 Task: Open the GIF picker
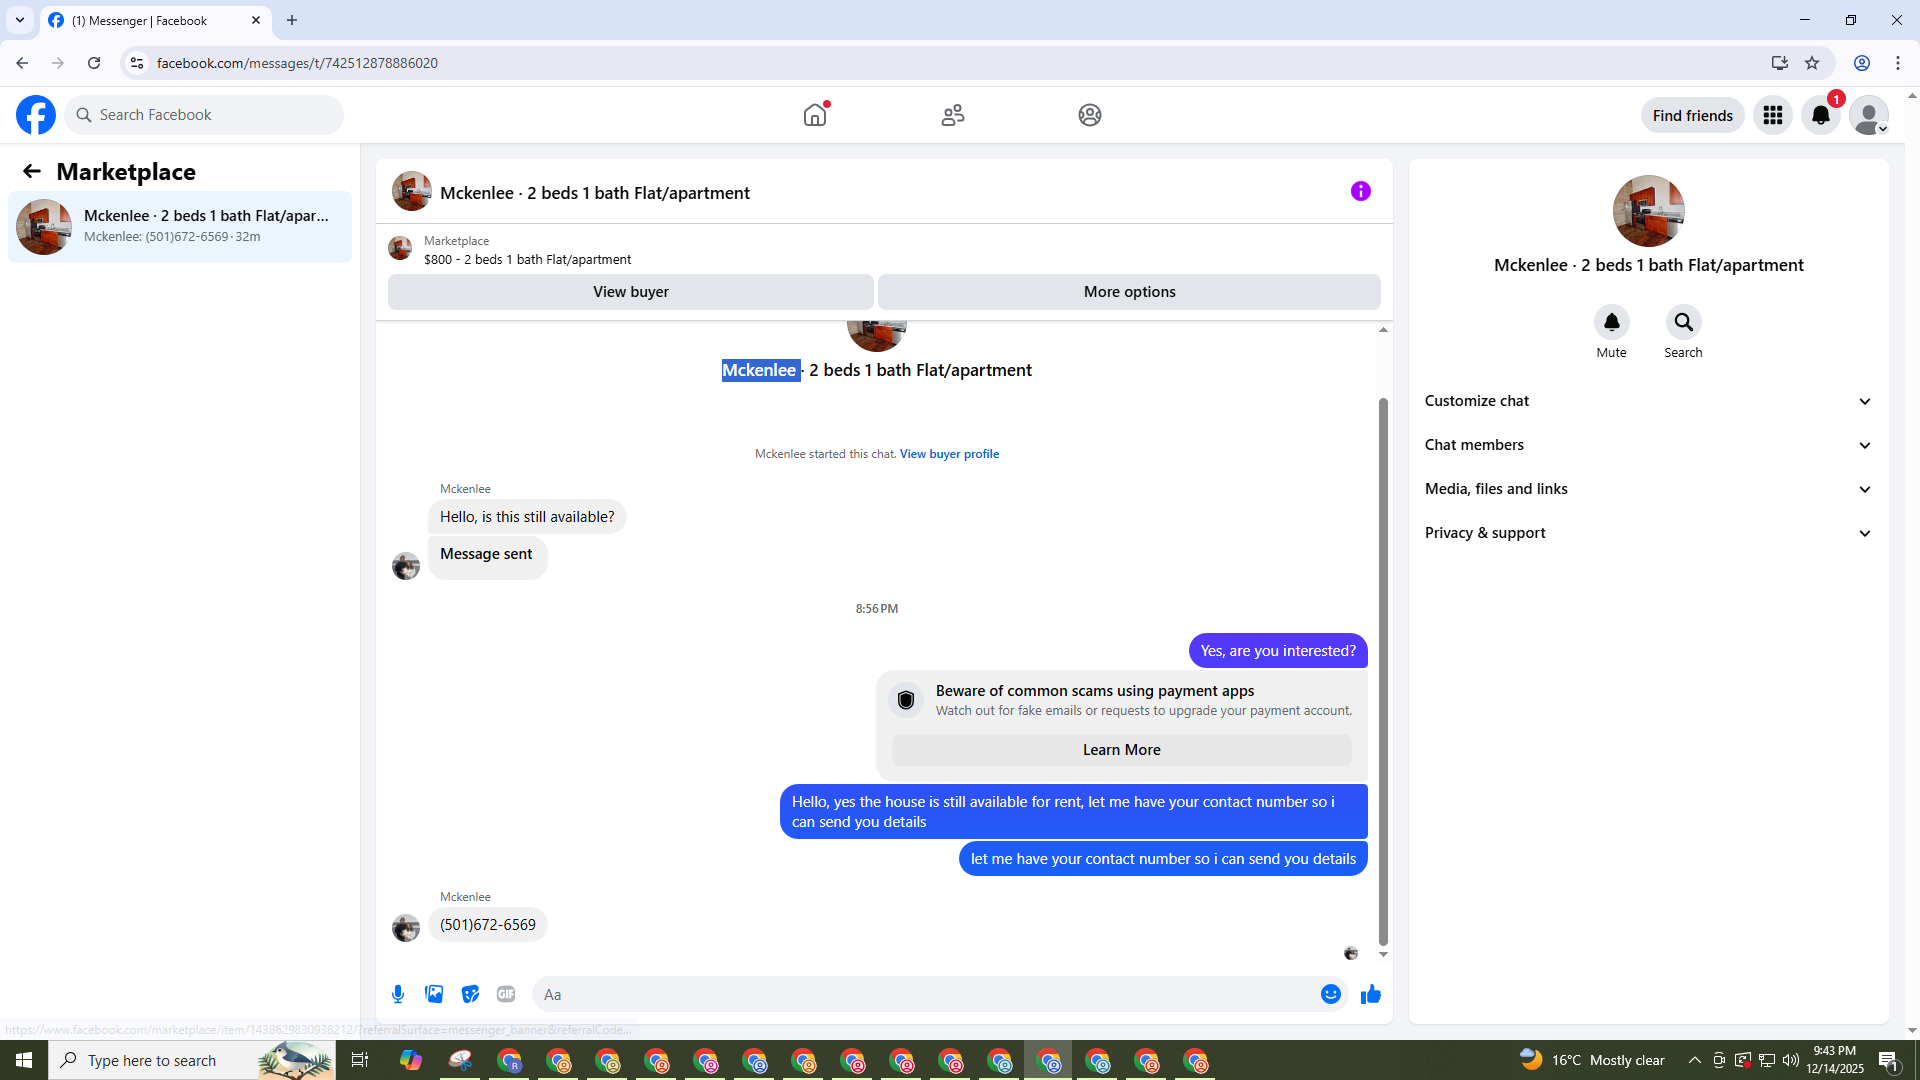coord(506,994)
